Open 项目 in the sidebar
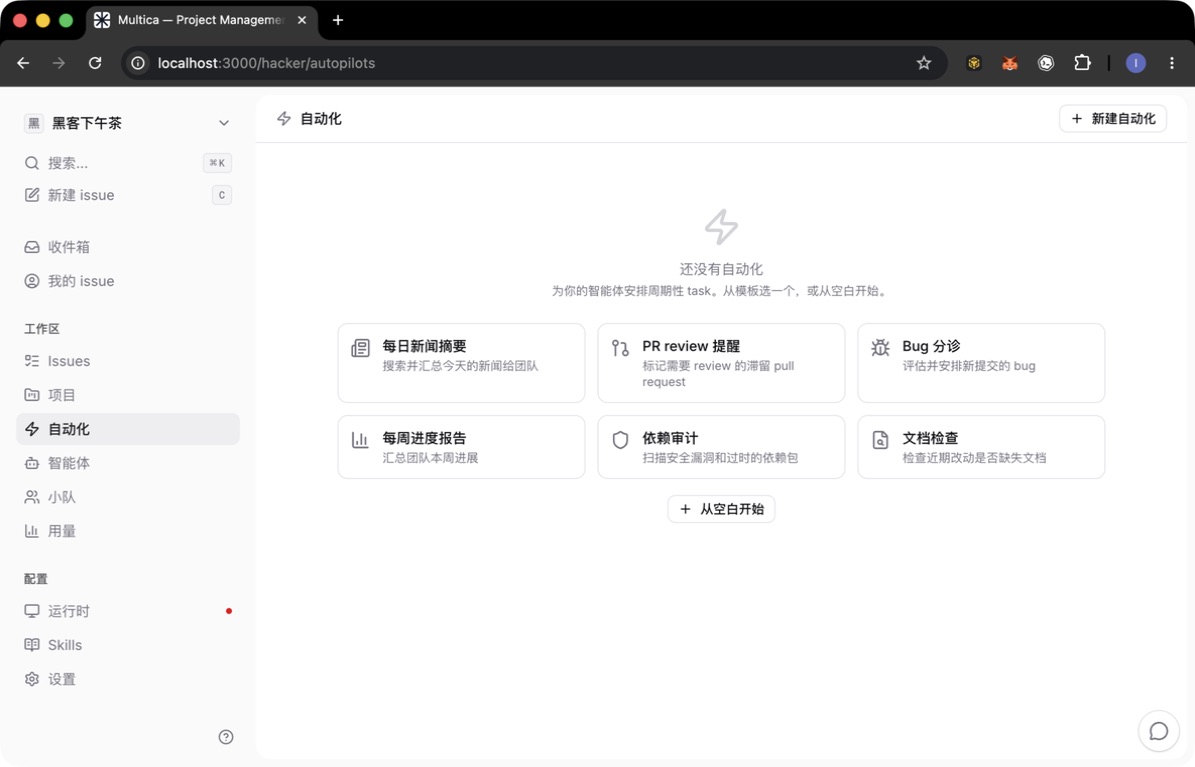This screenshot has width=1195, height=767. [128, 395]
